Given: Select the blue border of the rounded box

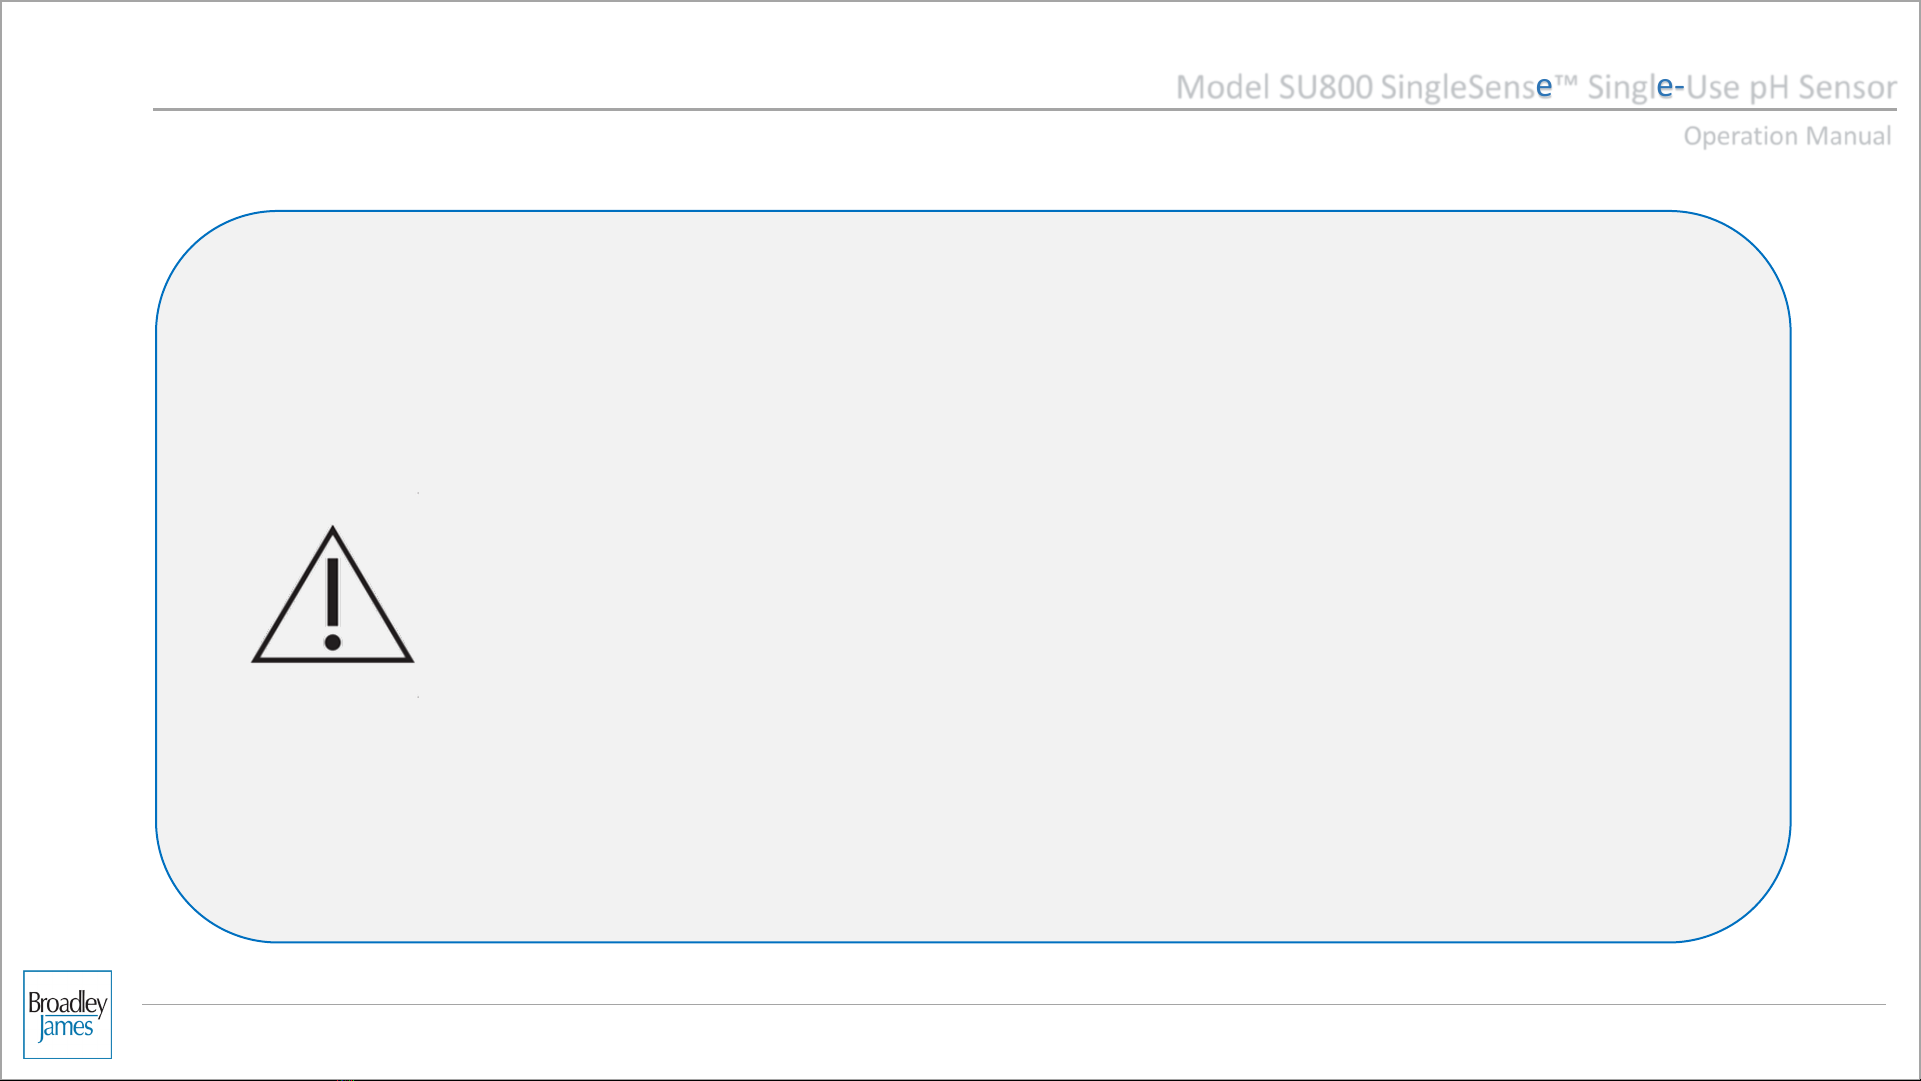Looking at the screenshot, I should pyautogui.click(x=973, y=211).
